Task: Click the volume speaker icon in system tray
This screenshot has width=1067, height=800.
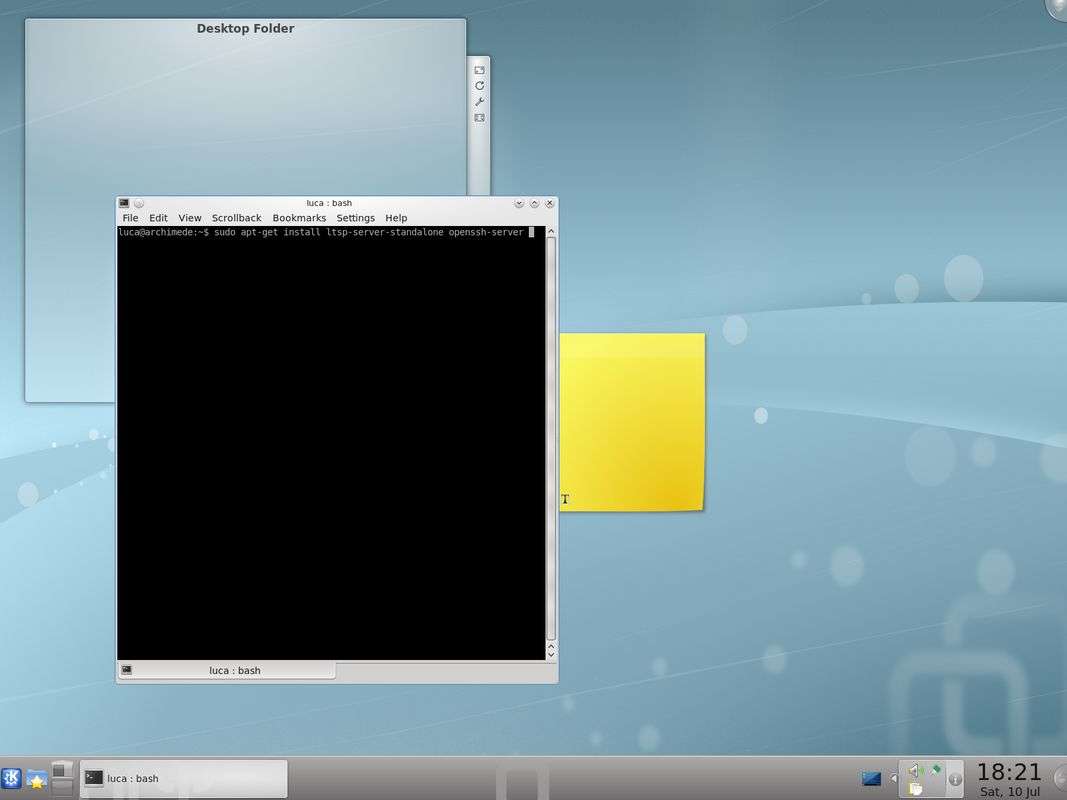Action: pyautogui.click(x=913, y=770)
